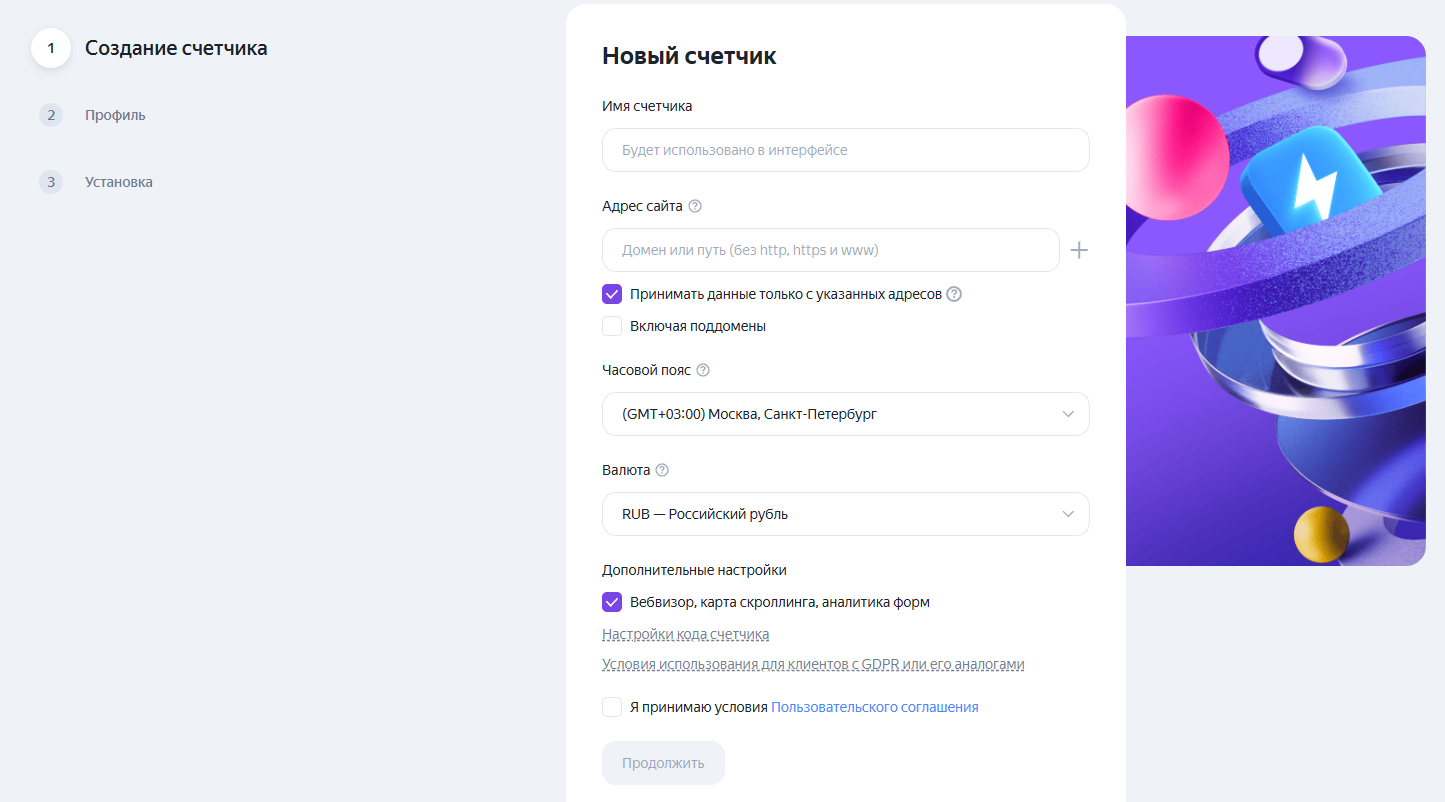Go to step 3 Установка
Image resolution: width=1445 pixels, height=802 pixels.
click(x=96, y=182)
